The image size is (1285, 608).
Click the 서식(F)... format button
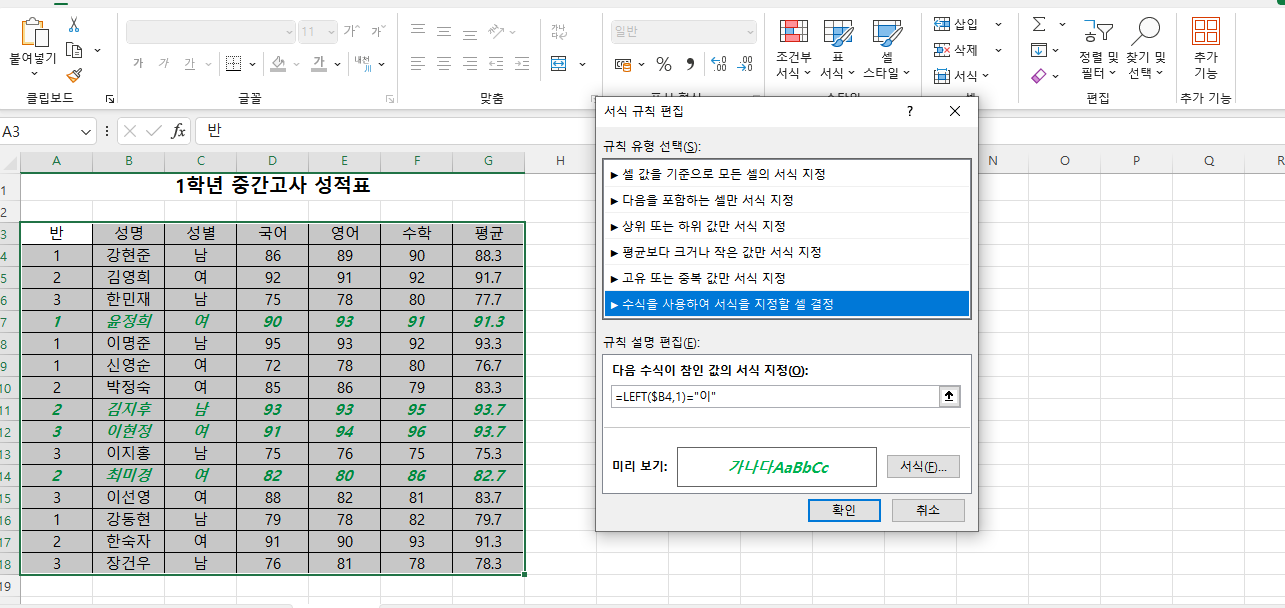click(x=922, y=467)
